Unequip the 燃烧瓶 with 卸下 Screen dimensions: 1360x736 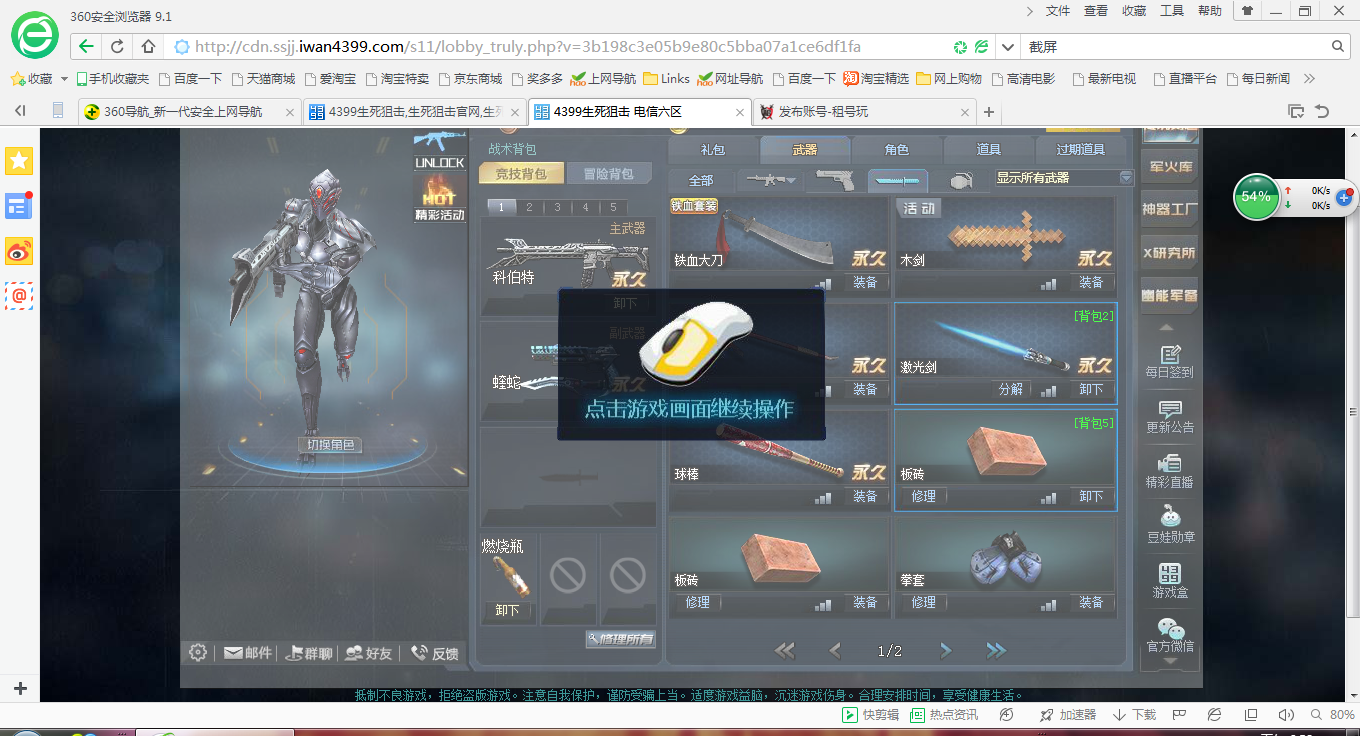click(x=507, y=610)
